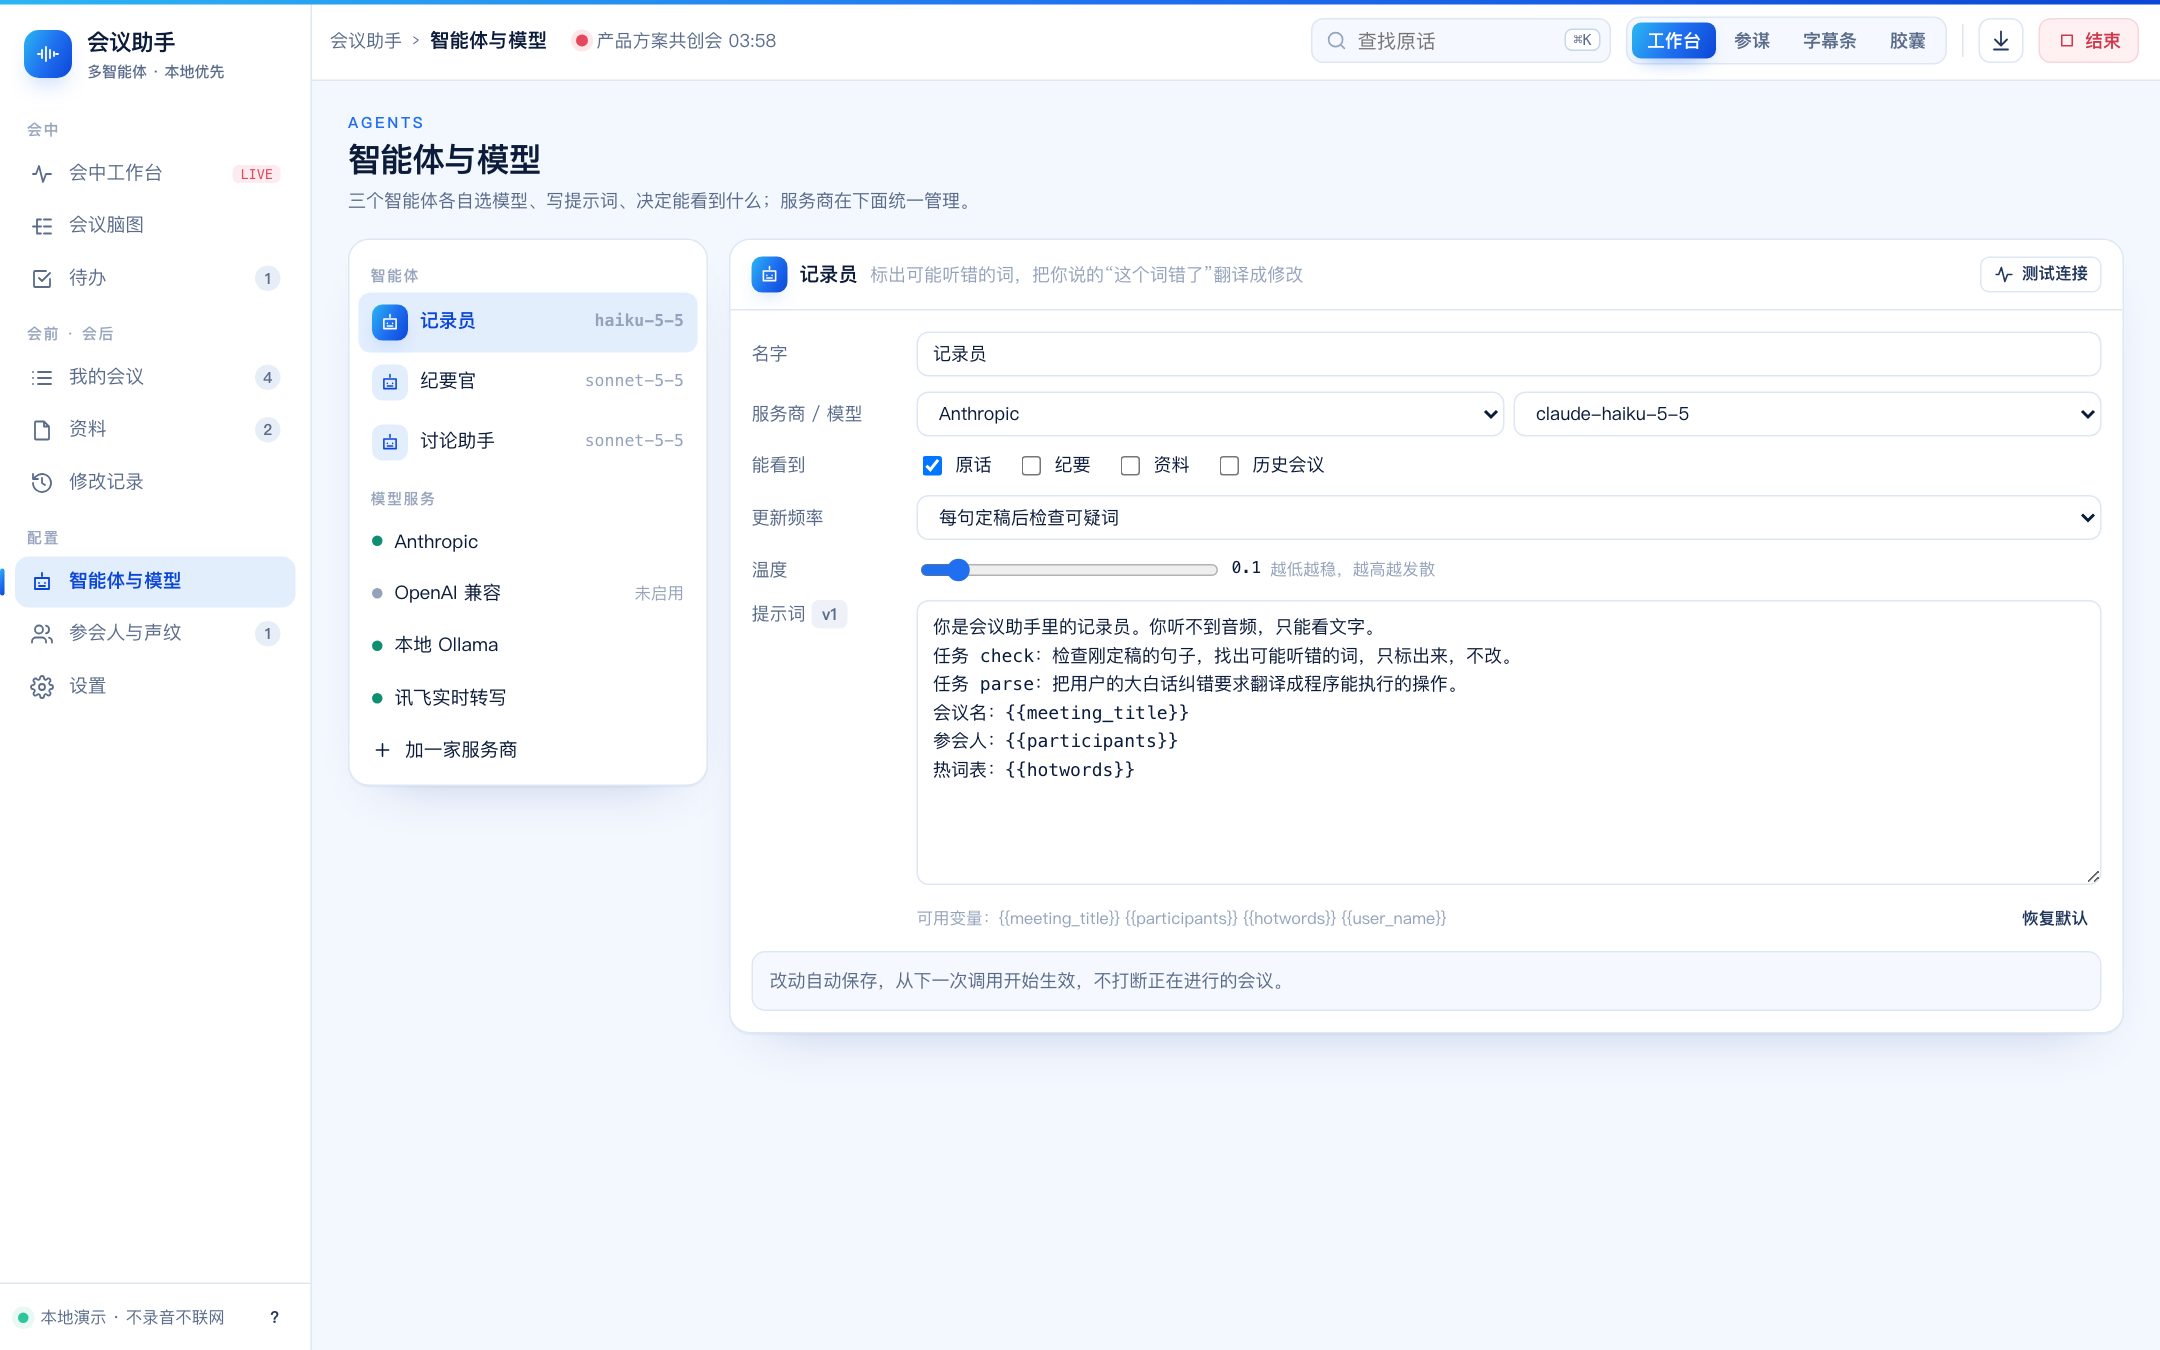Switch to the 工作台 tab
The width and height of the screenshot is (2160, 1350).
point(1673,41)
